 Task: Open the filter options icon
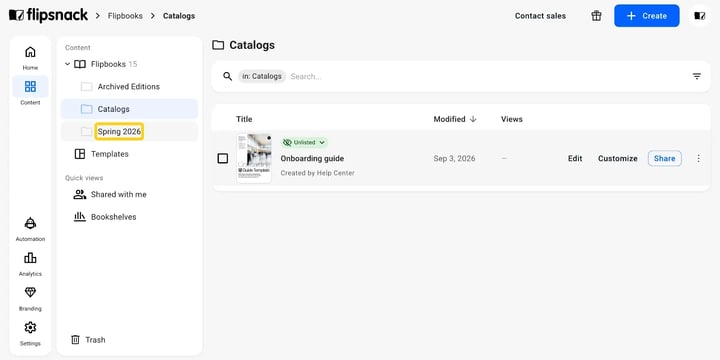click(x=697, y=76)
